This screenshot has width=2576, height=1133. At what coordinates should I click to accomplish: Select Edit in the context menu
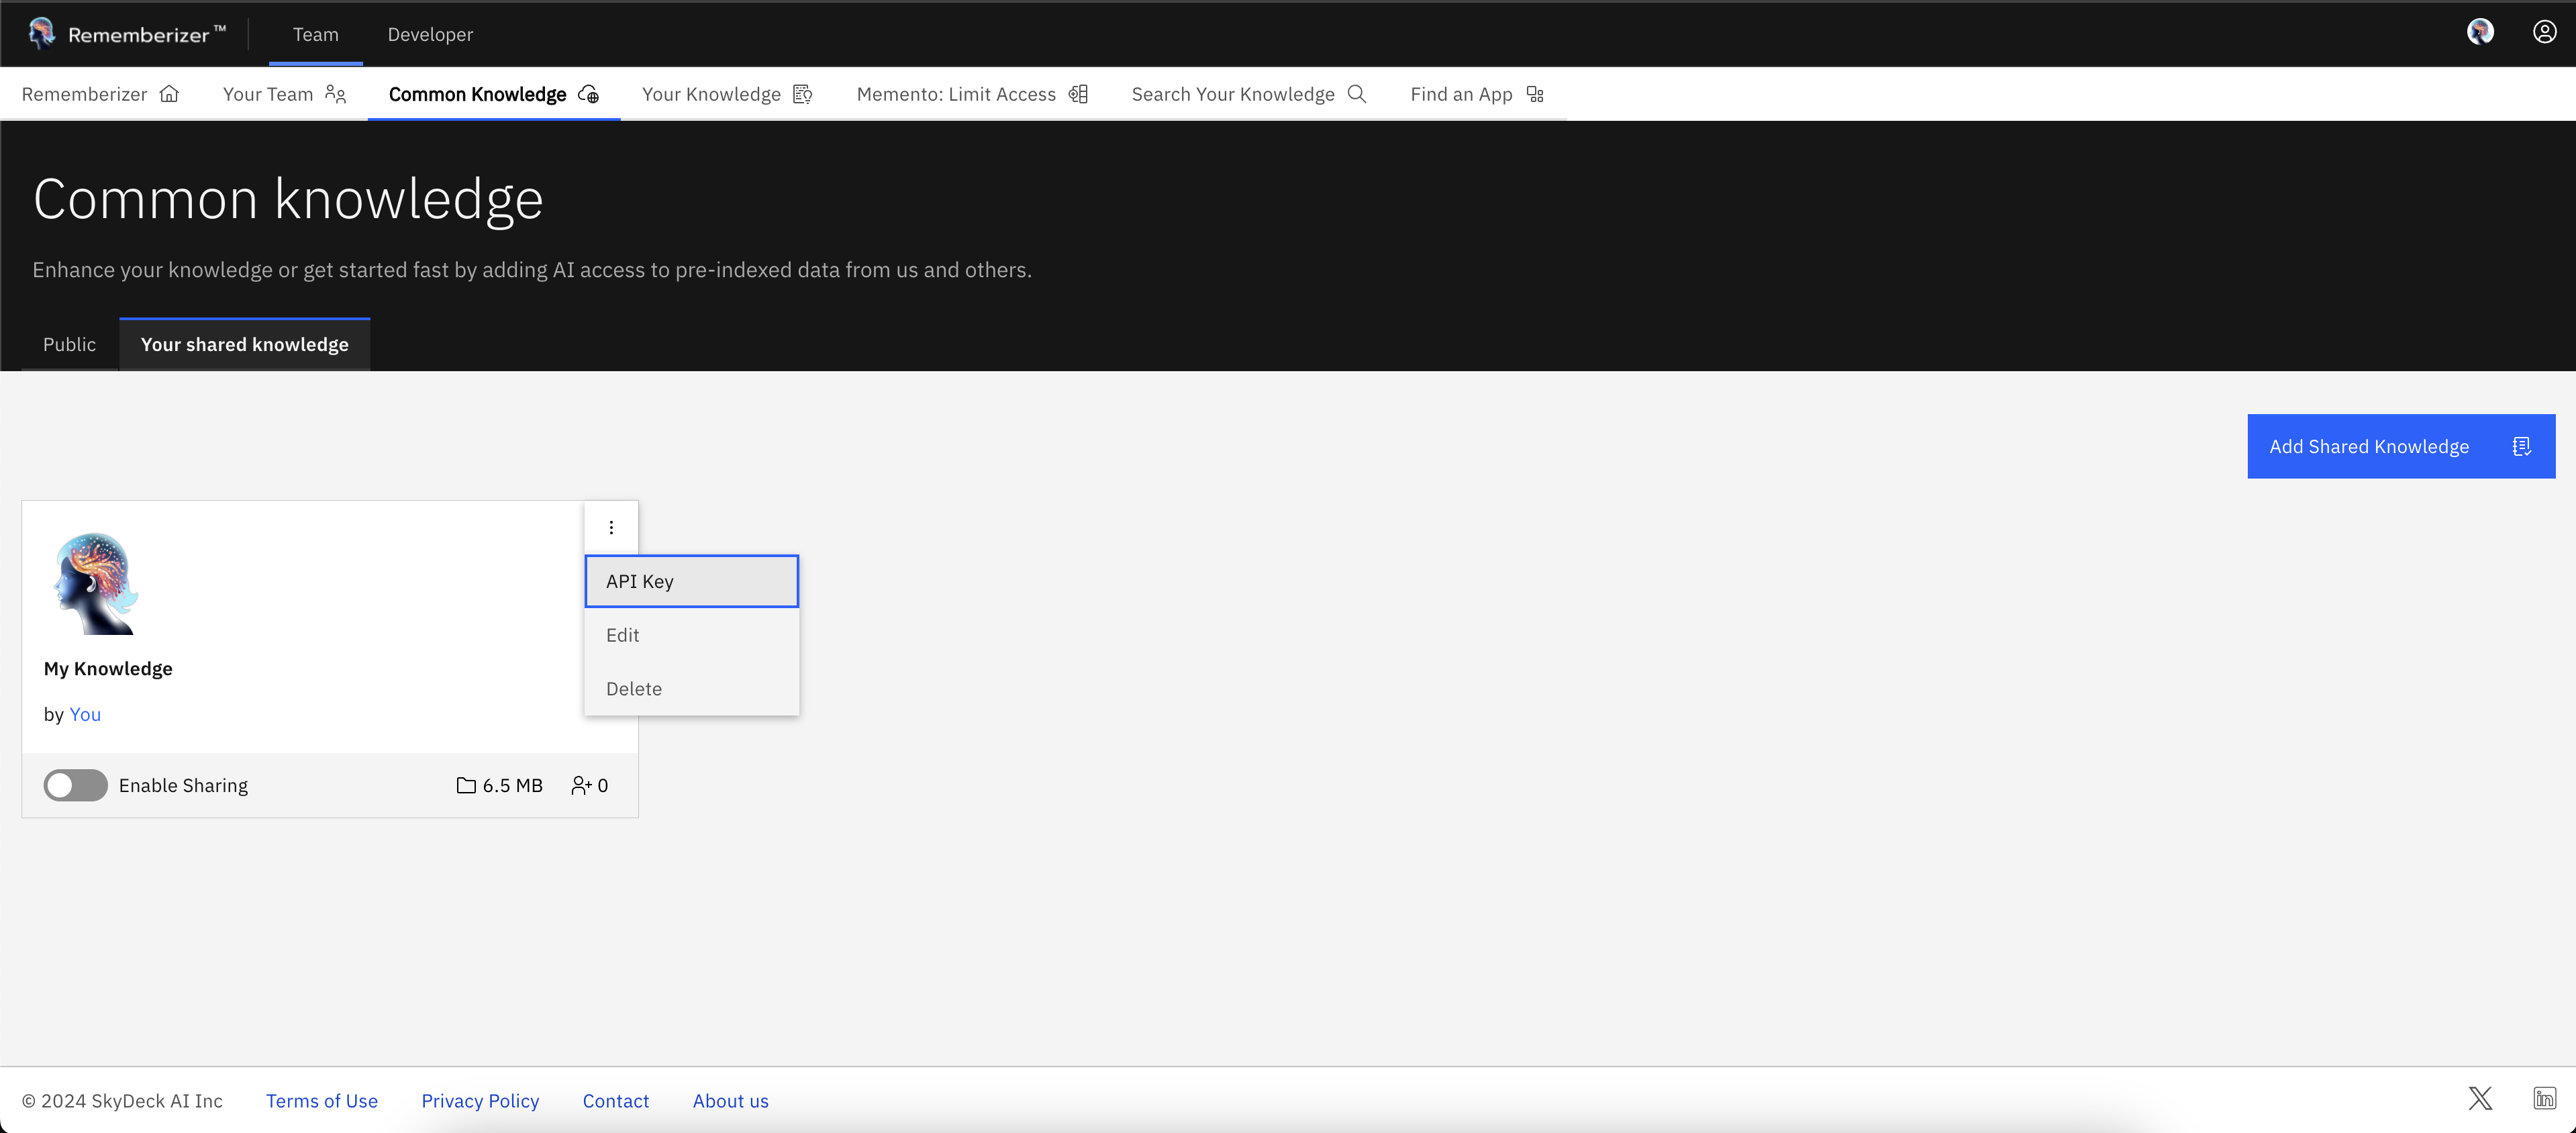(623, 635)
